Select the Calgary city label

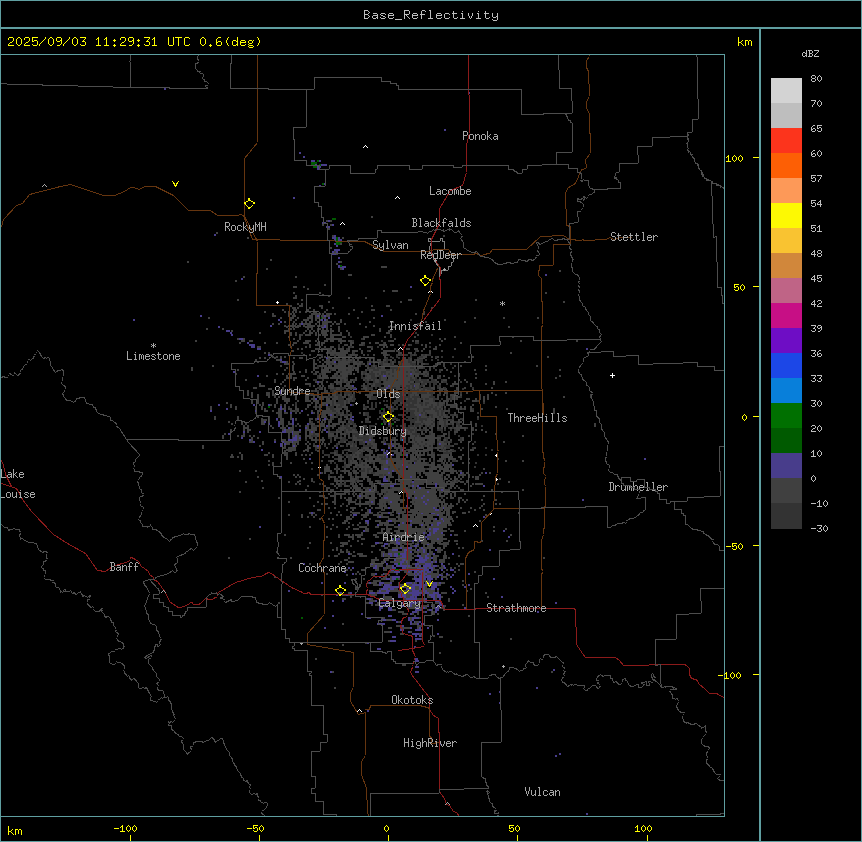[400, 603]
